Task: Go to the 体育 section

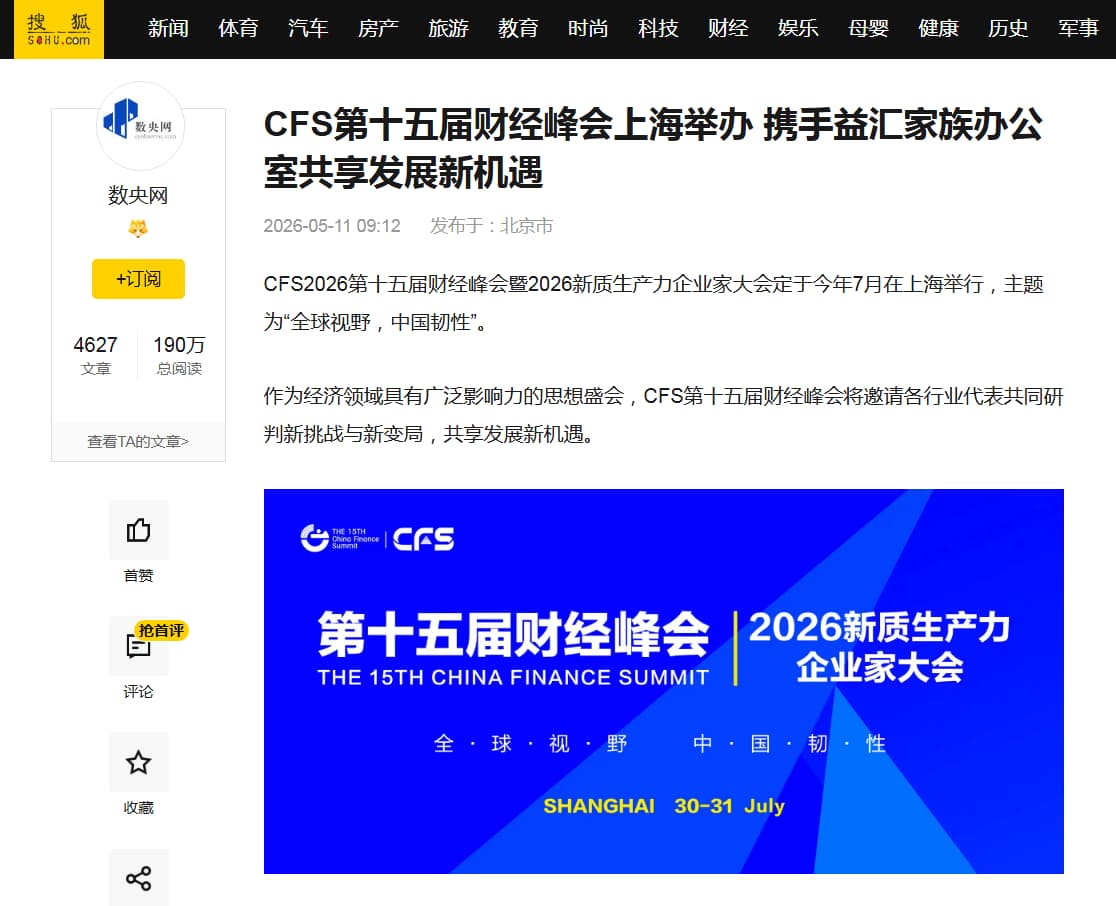Action: [238, 28]
